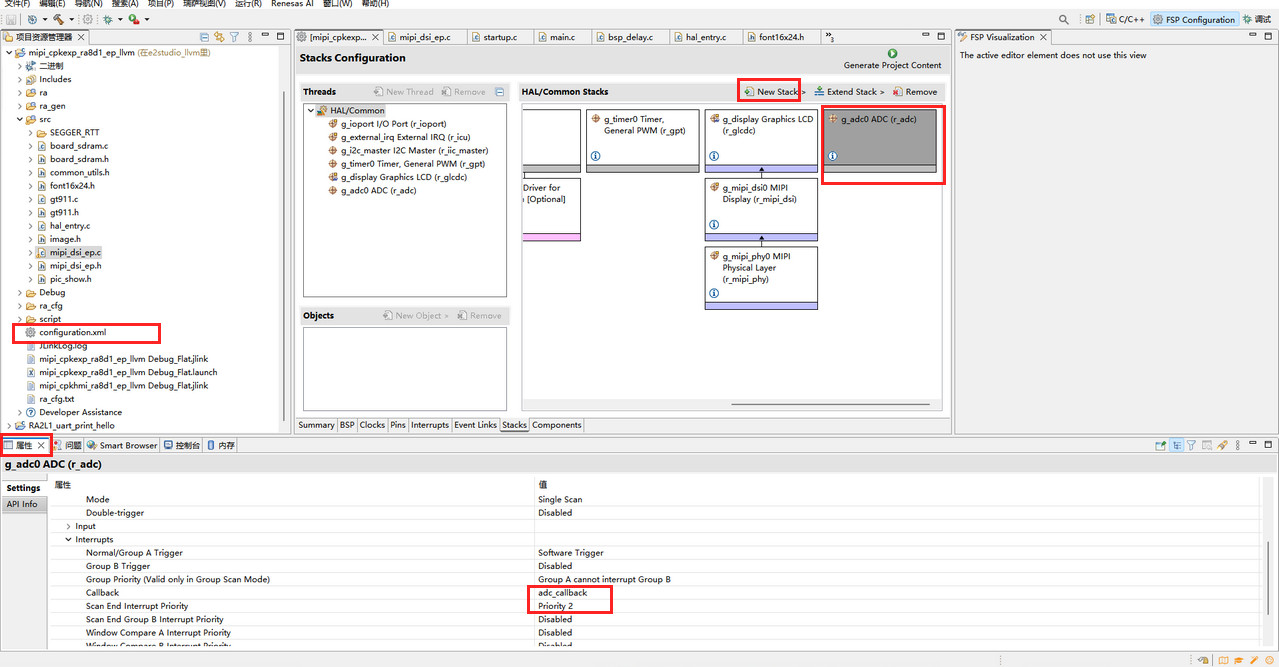Expand the Input property group
The width and height of the screenshot is (1279, 667).
[68, 526]
